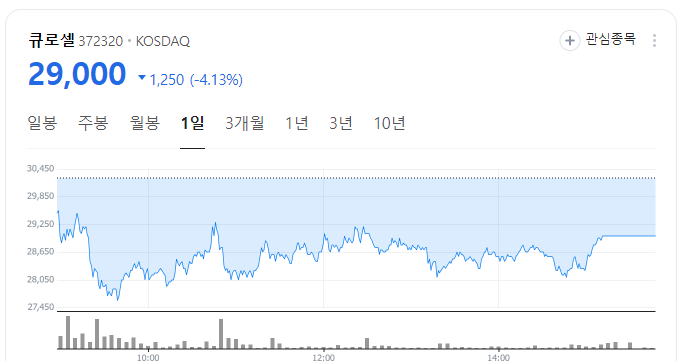The width and height of the screenshot is (685, 361).
Task: Switch to the 월봉 monthly candle tab
Action: [145, 123]
